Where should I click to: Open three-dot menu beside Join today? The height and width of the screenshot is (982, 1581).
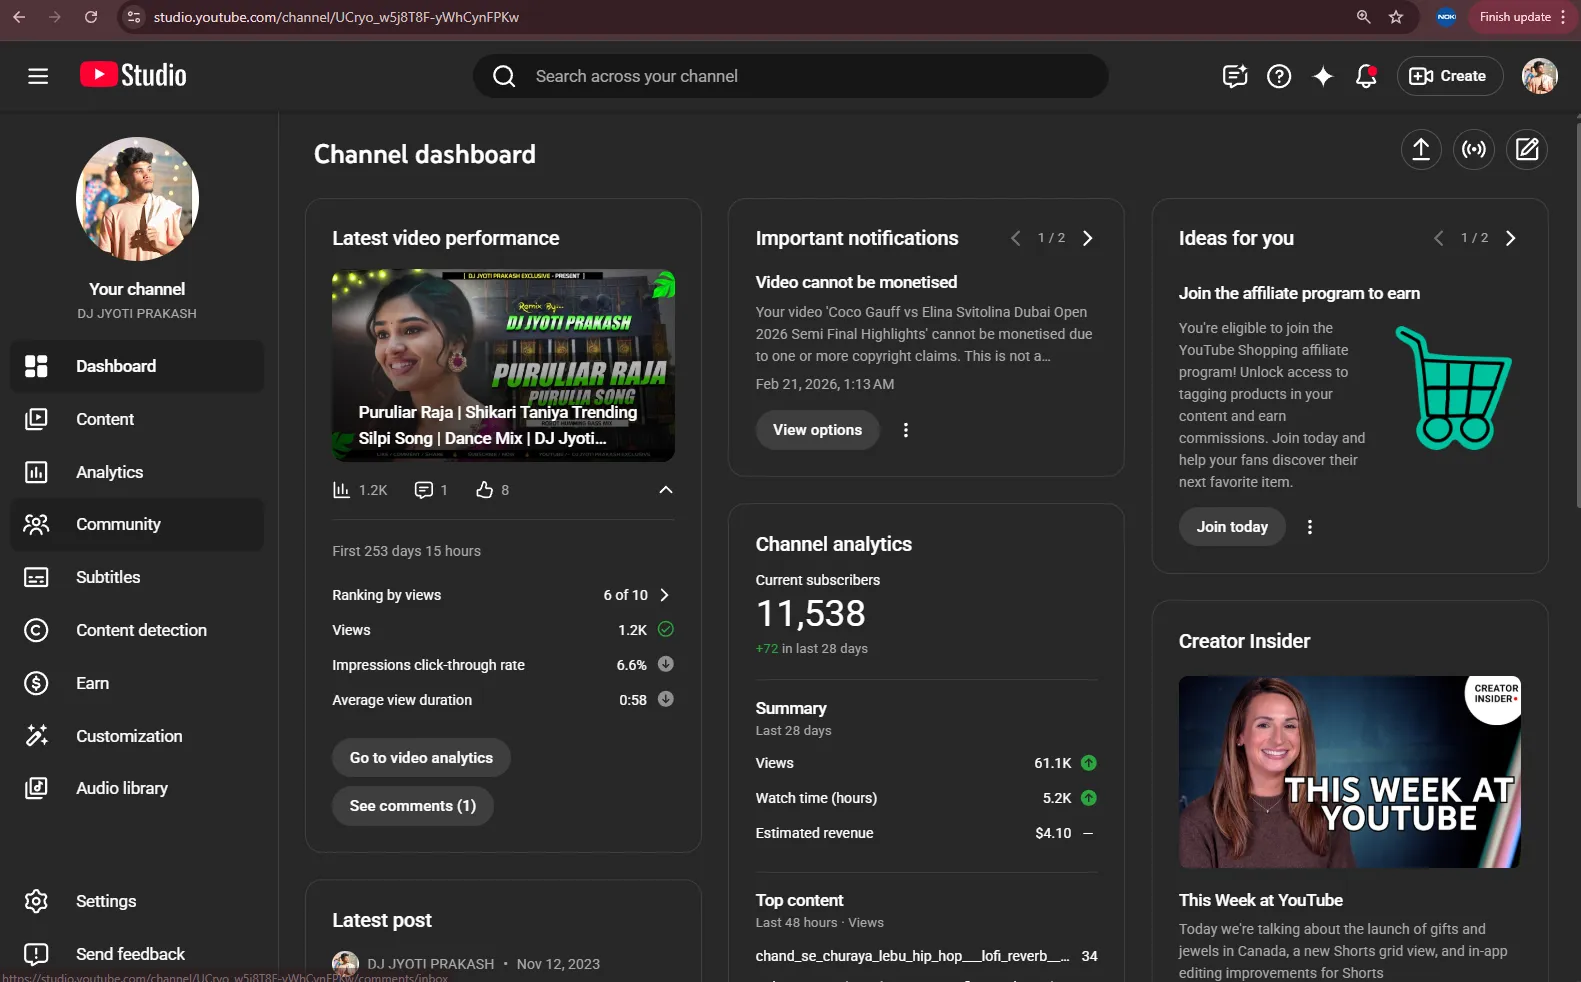[1310, 527]
